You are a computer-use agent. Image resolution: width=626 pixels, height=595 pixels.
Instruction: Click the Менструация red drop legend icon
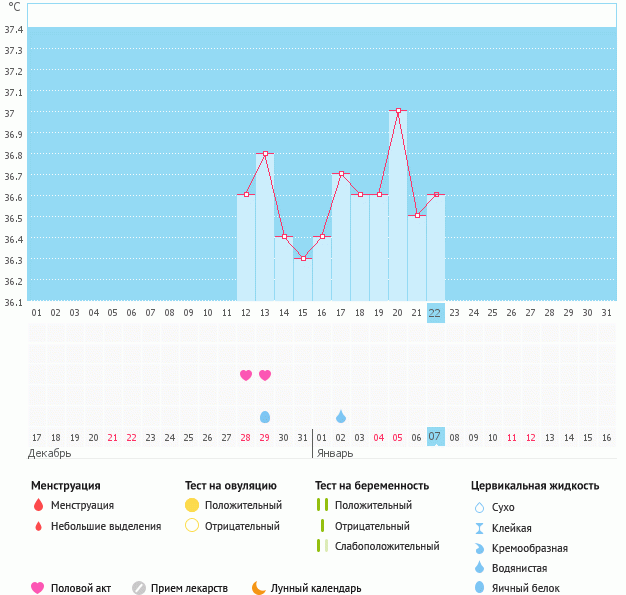(38, 505)
